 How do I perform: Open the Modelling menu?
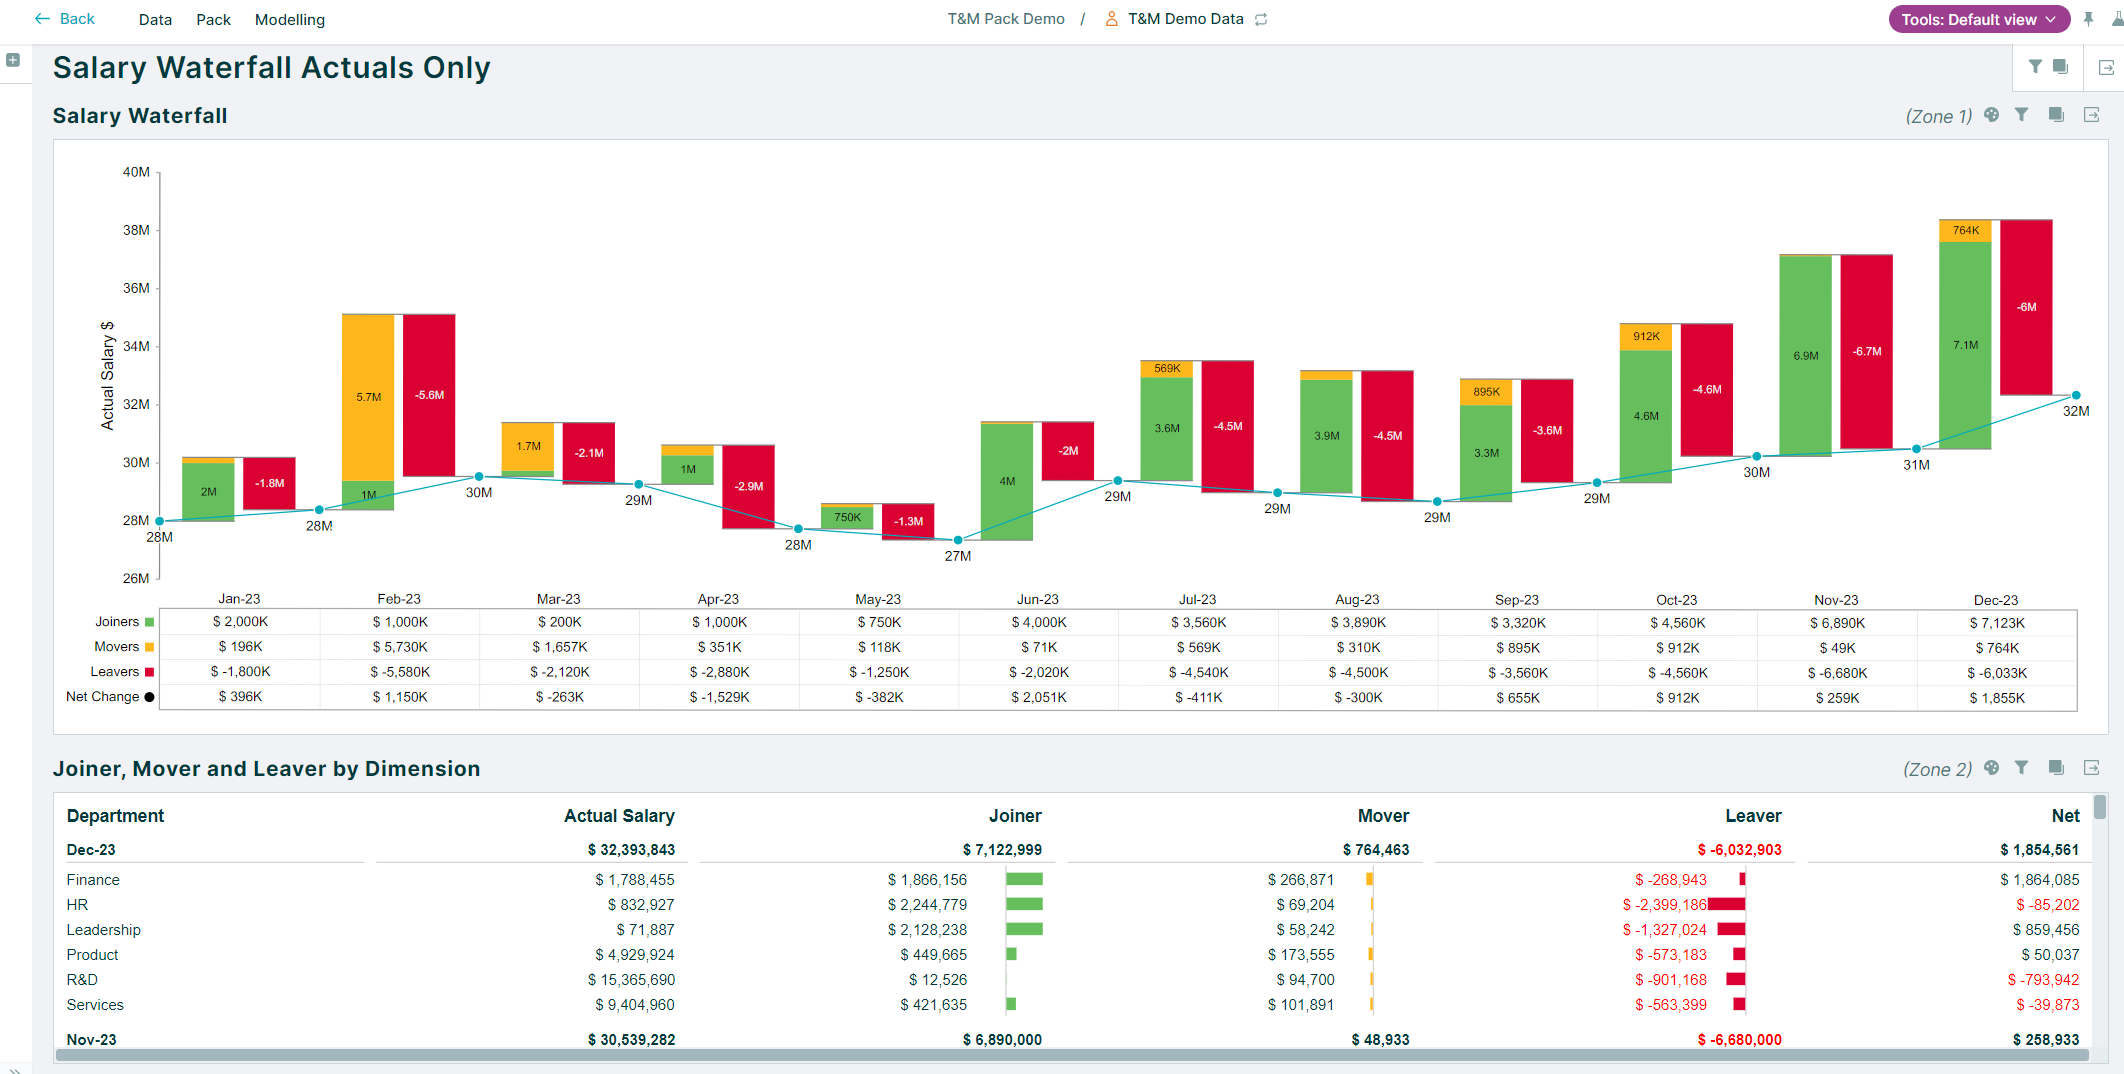click(x=289, y=19)
